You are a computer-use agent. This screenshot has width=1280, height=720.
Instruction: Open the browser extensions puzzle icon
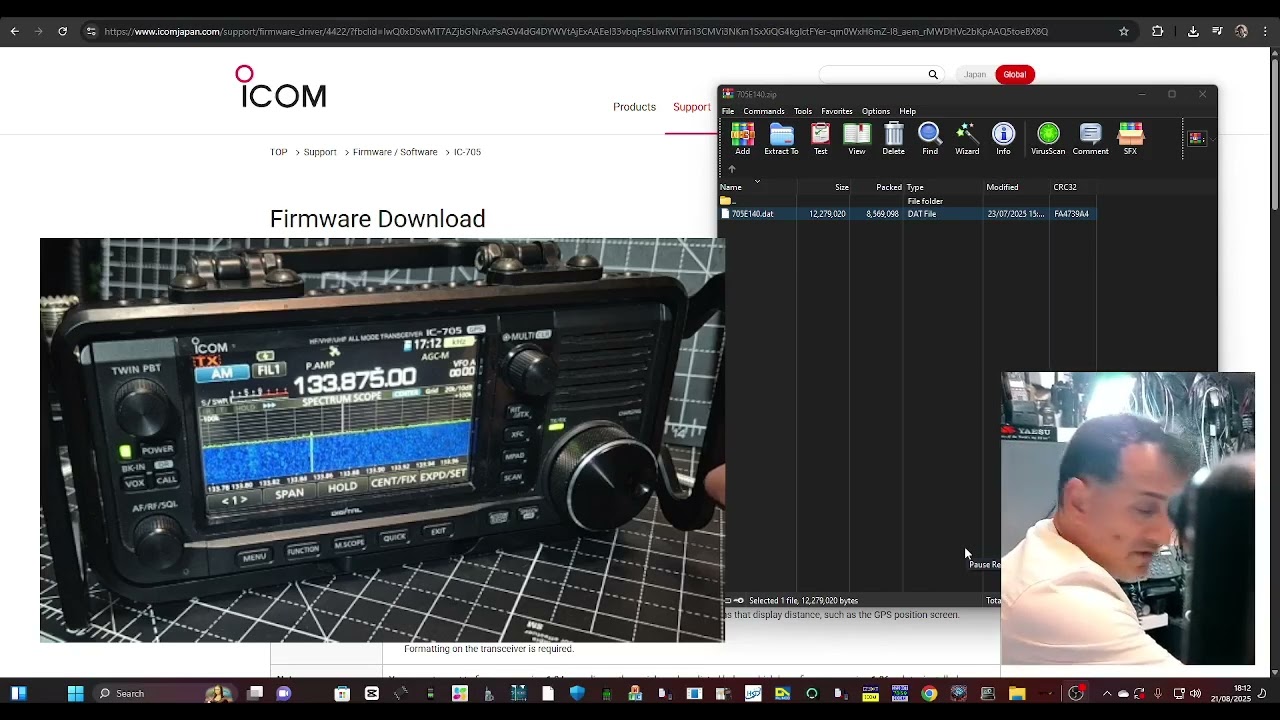point(1158,32)
